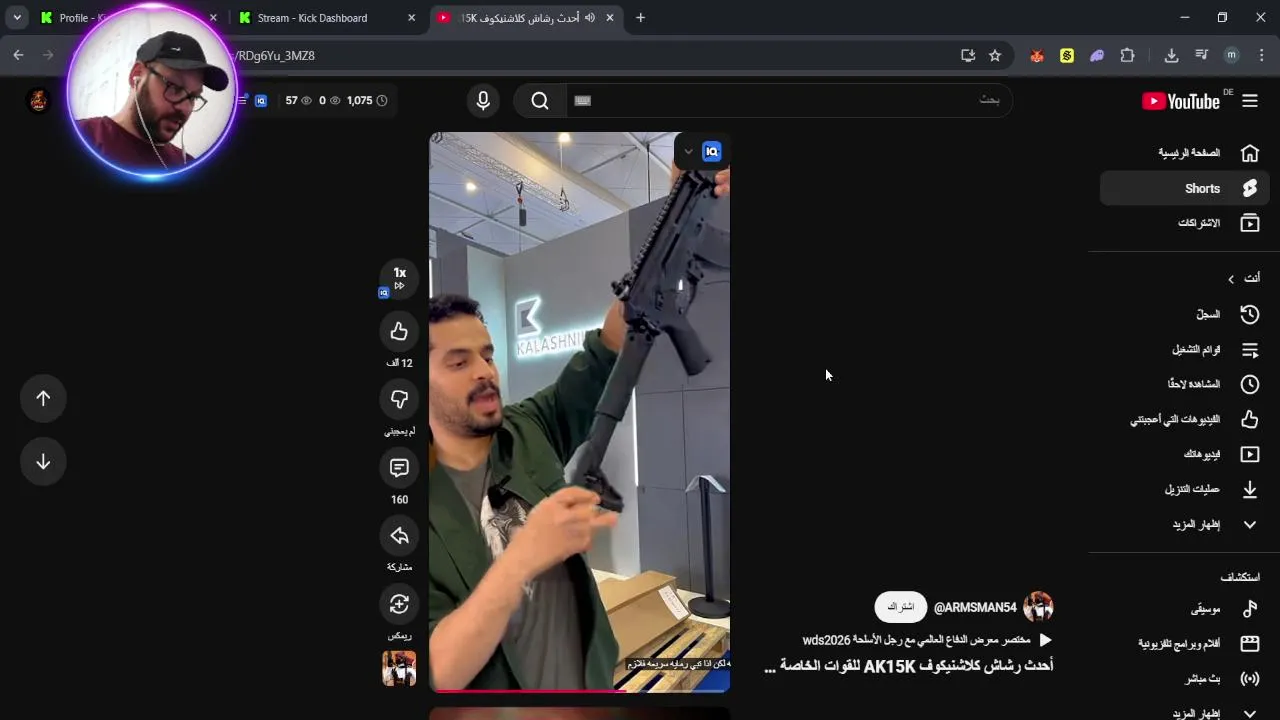The image size is (1280, 720).
Task: Expand 'Show more' under the You section
Action: pos(1185,524)
